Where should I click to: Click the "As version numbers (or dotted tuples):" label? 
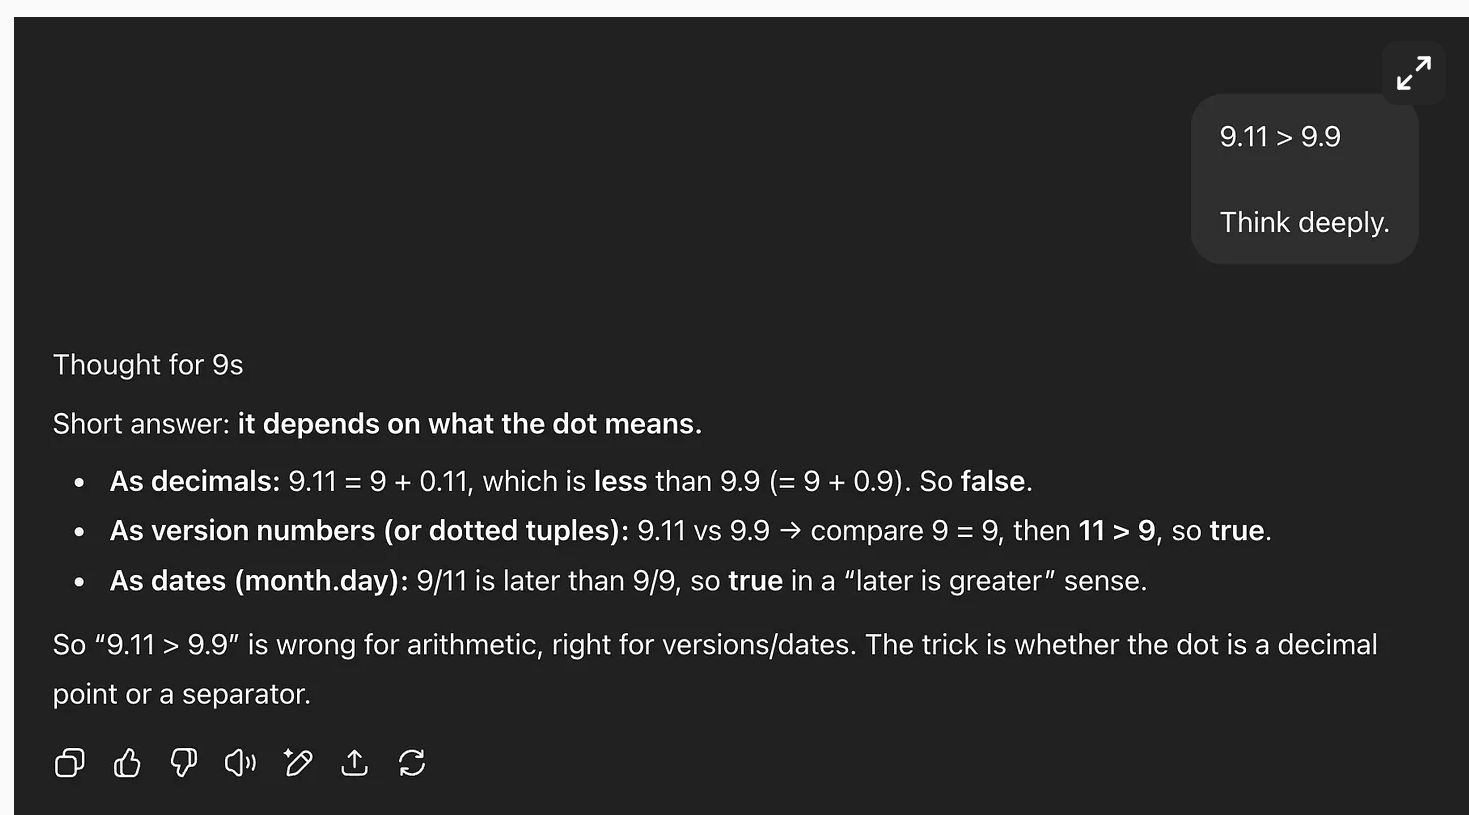coord(369,530)
